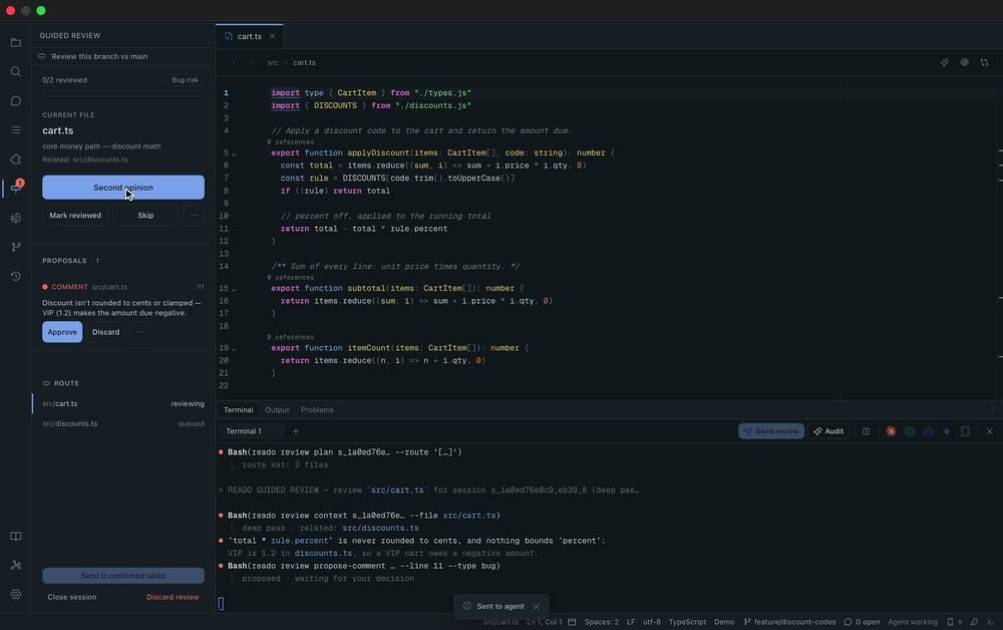Click the Spaces: 2 indentation setting

pyautogui.click(x=601, y=622)
